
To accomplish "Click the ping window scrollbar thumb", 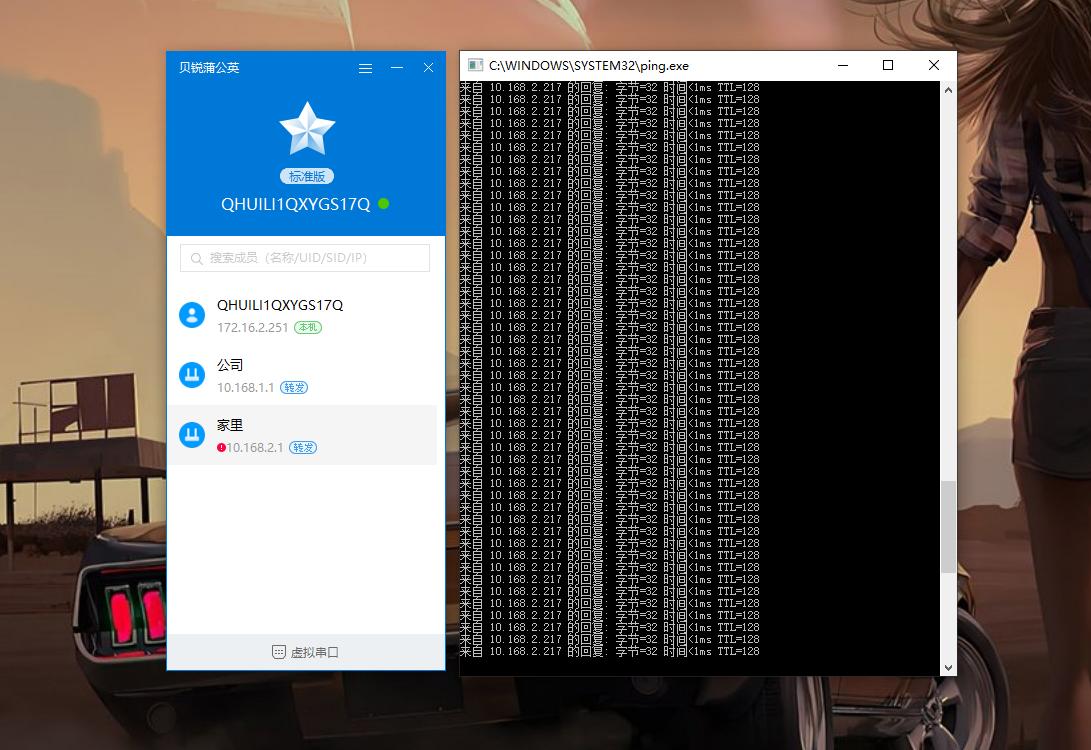I will click(948, 526).
